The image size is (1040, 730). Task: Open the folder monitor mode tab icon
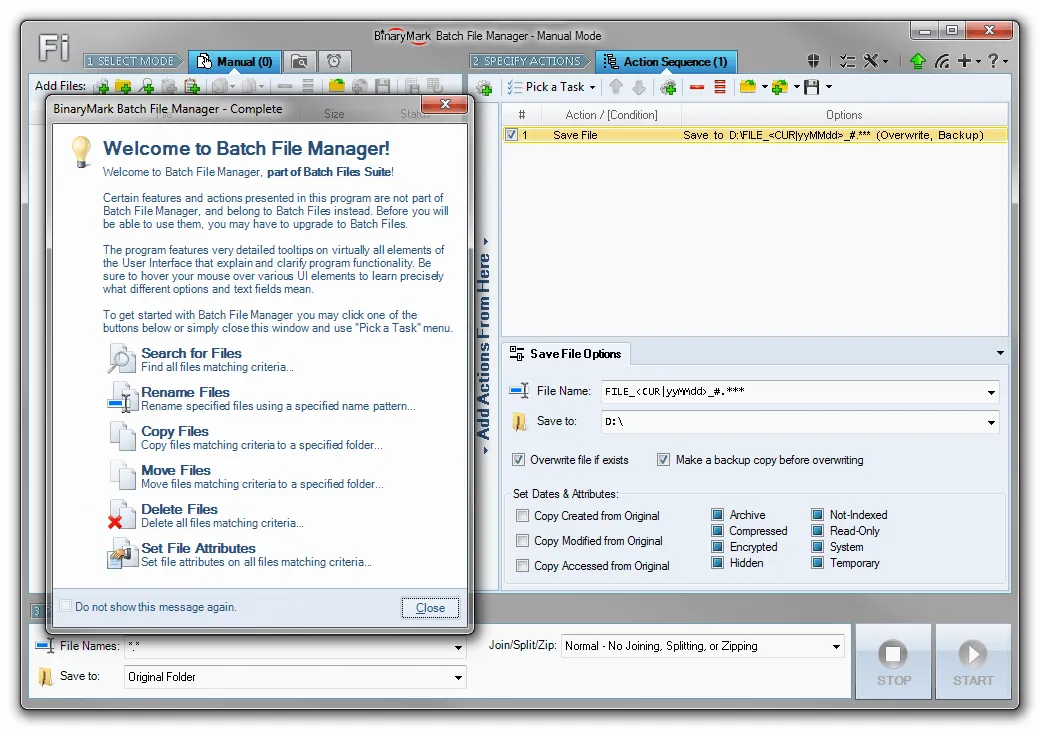pyautogui.click(x=298, y=62)
